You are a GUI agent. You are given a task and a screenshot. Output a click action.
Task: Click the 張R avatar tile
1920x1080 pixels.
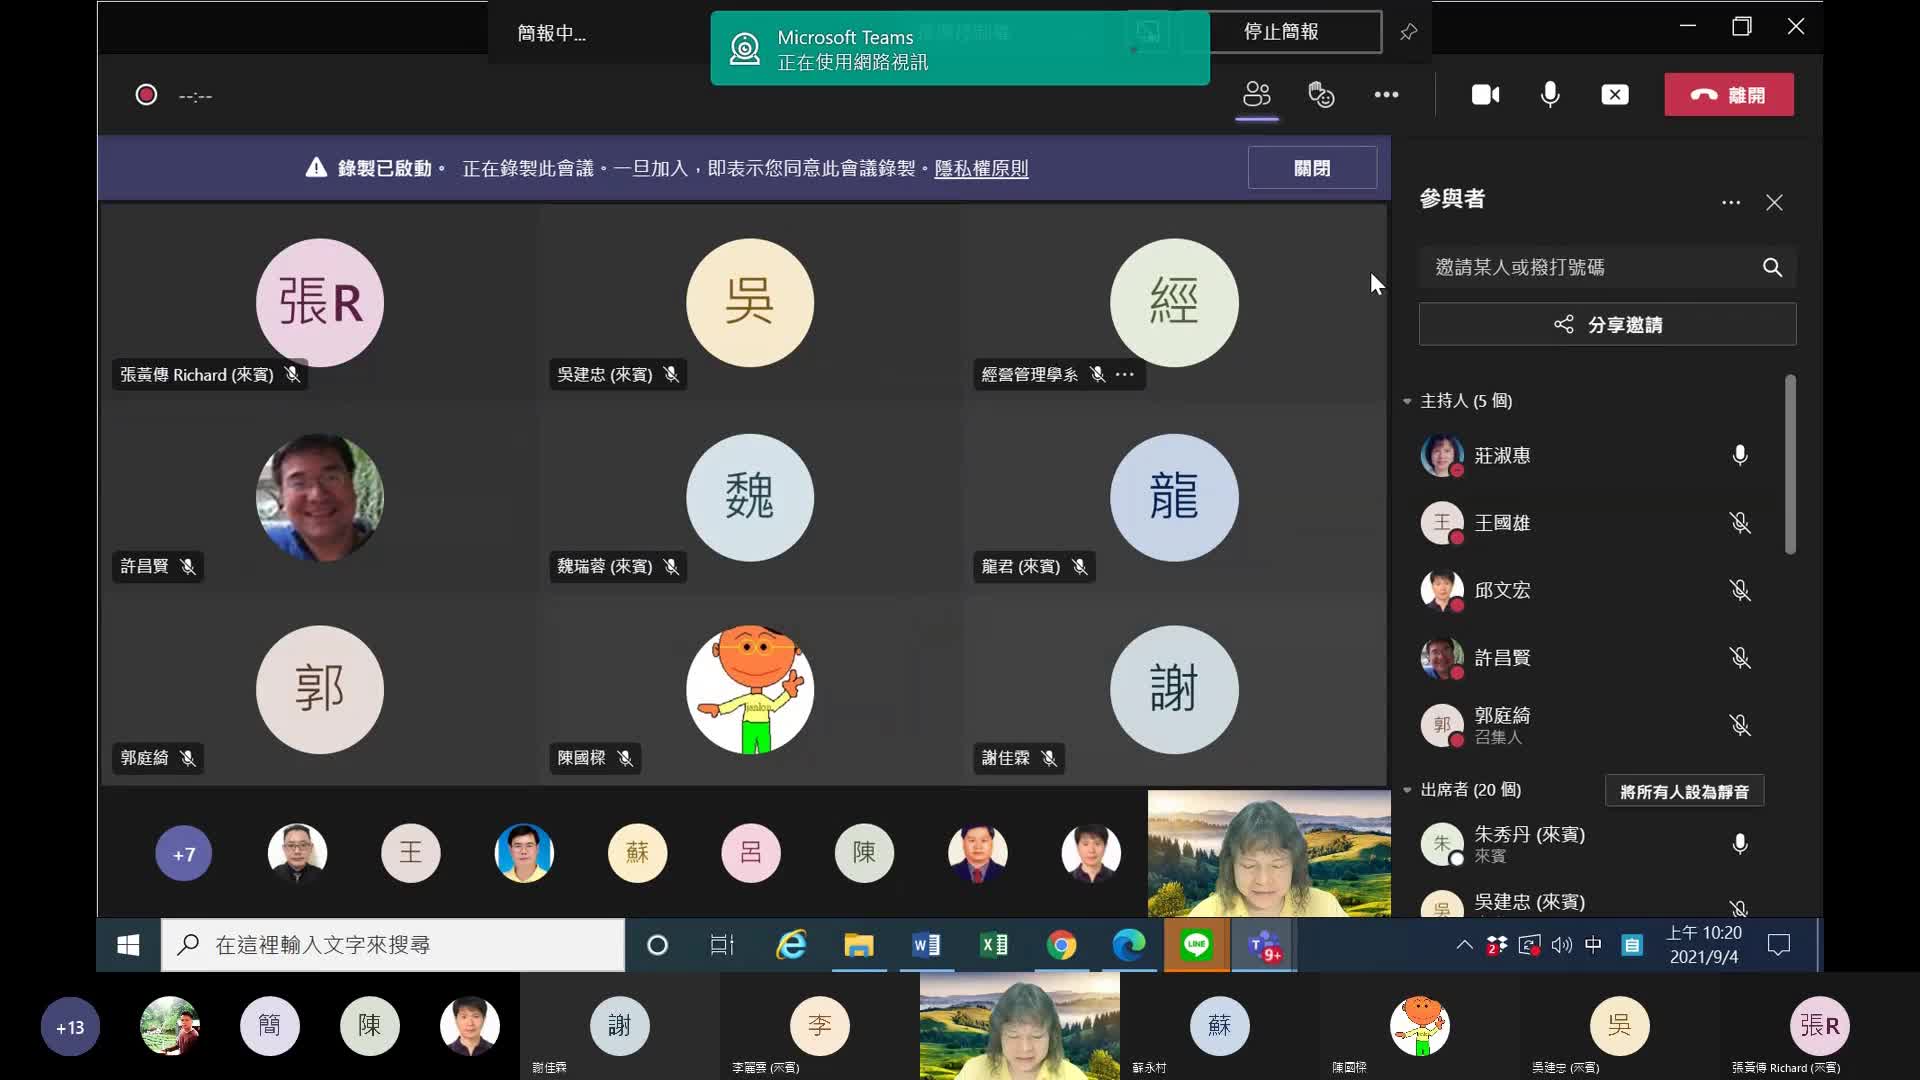(x=320, y=302)
